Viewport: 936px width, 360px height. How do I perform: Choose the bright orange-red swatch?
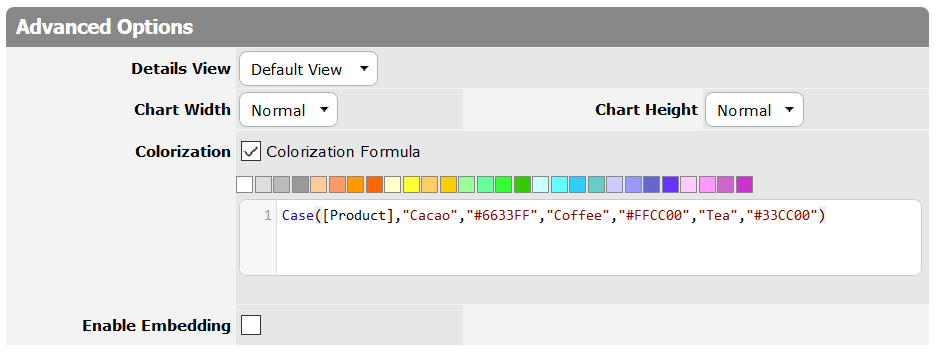(374, 184)
